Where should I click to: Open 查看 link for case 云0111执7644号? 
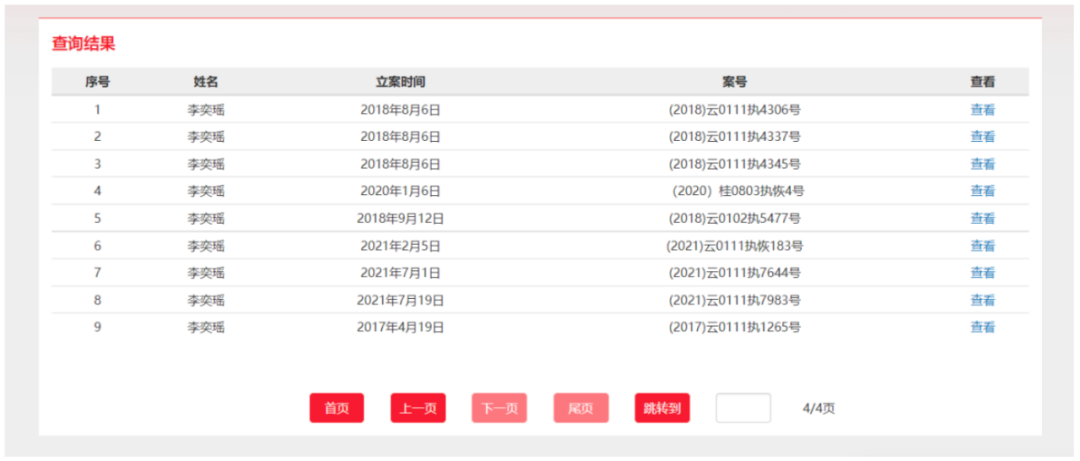(982, 273)
